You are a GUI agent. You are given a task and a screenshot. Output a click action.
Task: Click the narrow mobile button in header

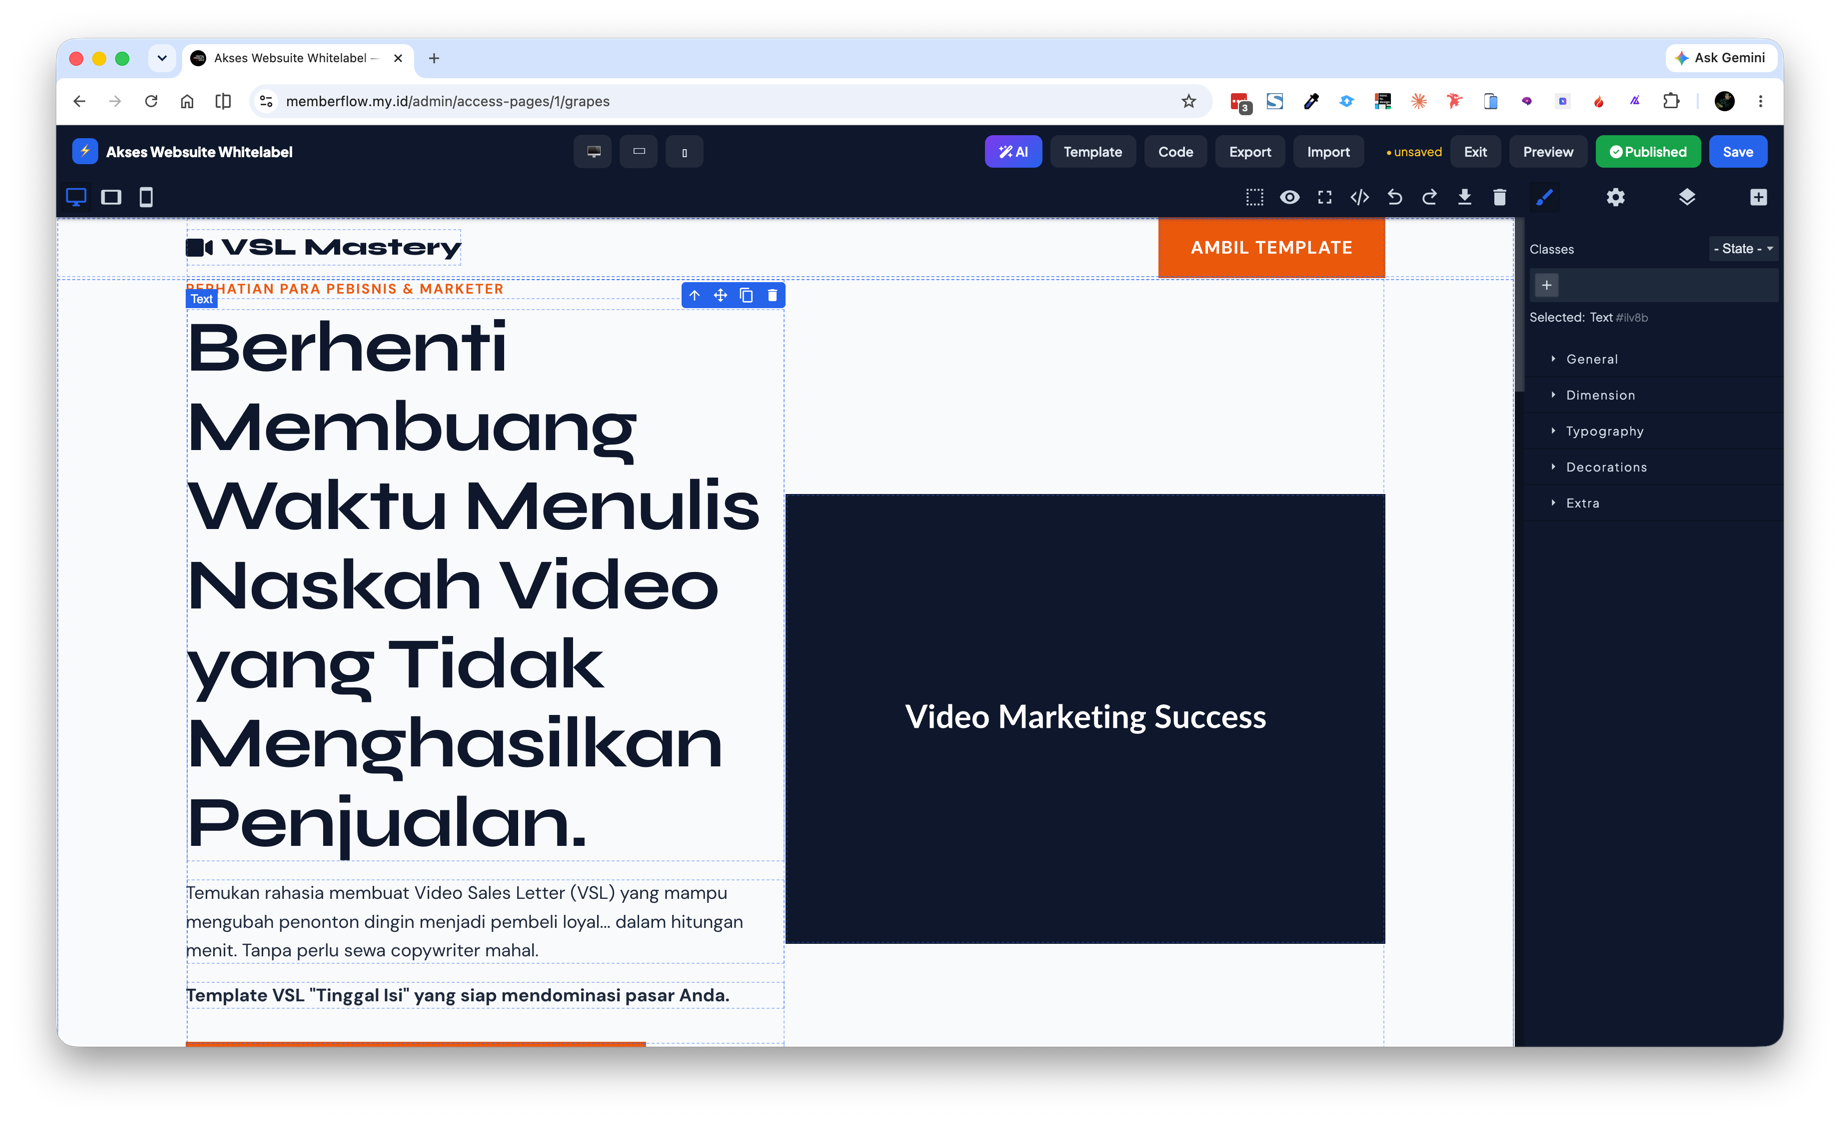[x=684, y=152]
